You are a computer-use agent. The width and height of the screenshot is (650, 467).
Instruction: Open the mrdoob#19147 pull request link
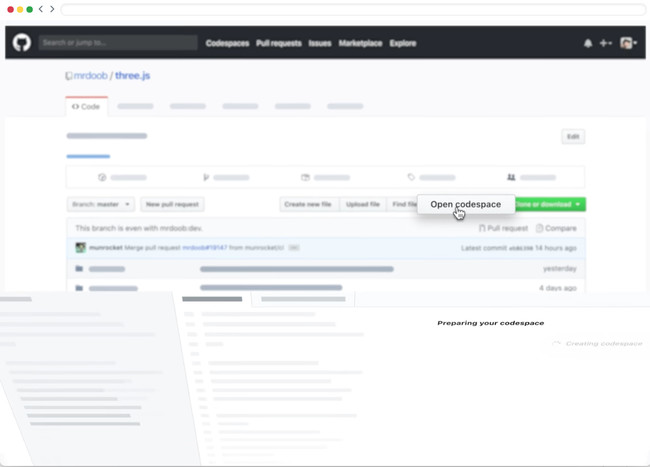tap(204, 247)
